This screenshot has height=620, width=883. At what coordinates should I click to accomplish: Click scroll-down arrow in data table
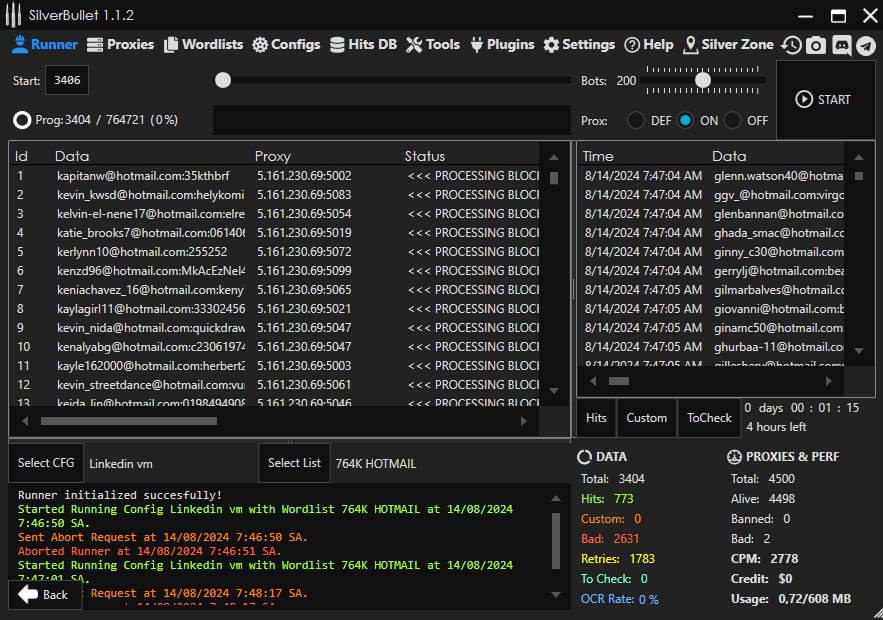tap(554, 390)
